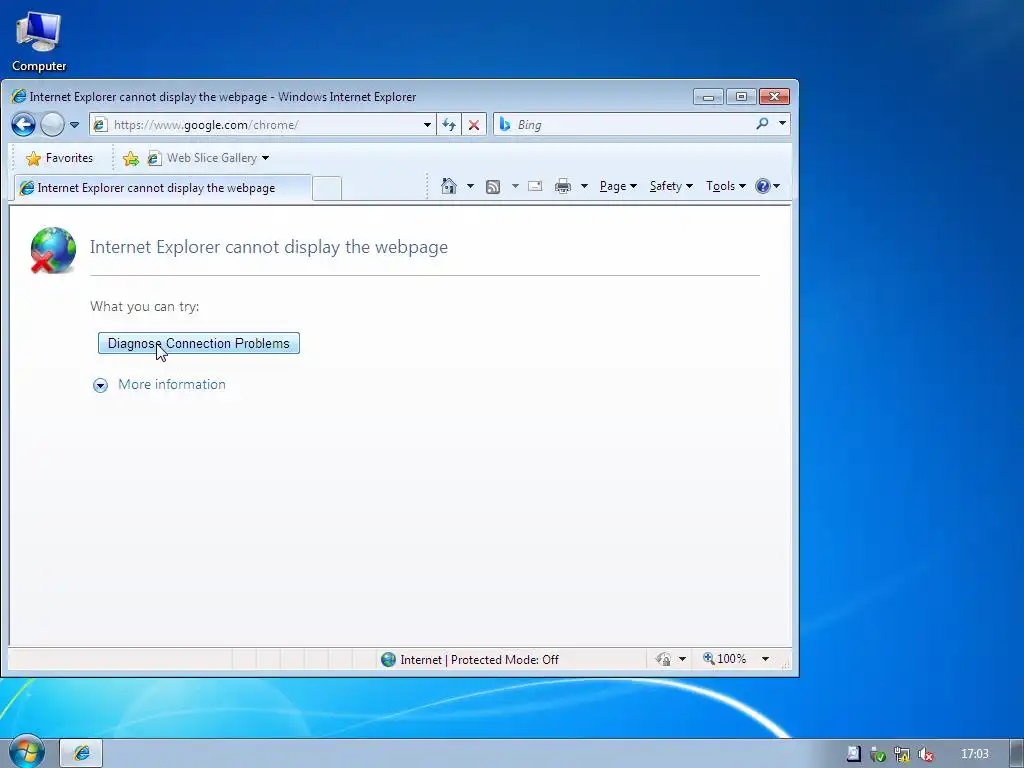Open the recent pages dropdown arrow
This screenshot has width=1024, height=768.
[x=74, y=125]
